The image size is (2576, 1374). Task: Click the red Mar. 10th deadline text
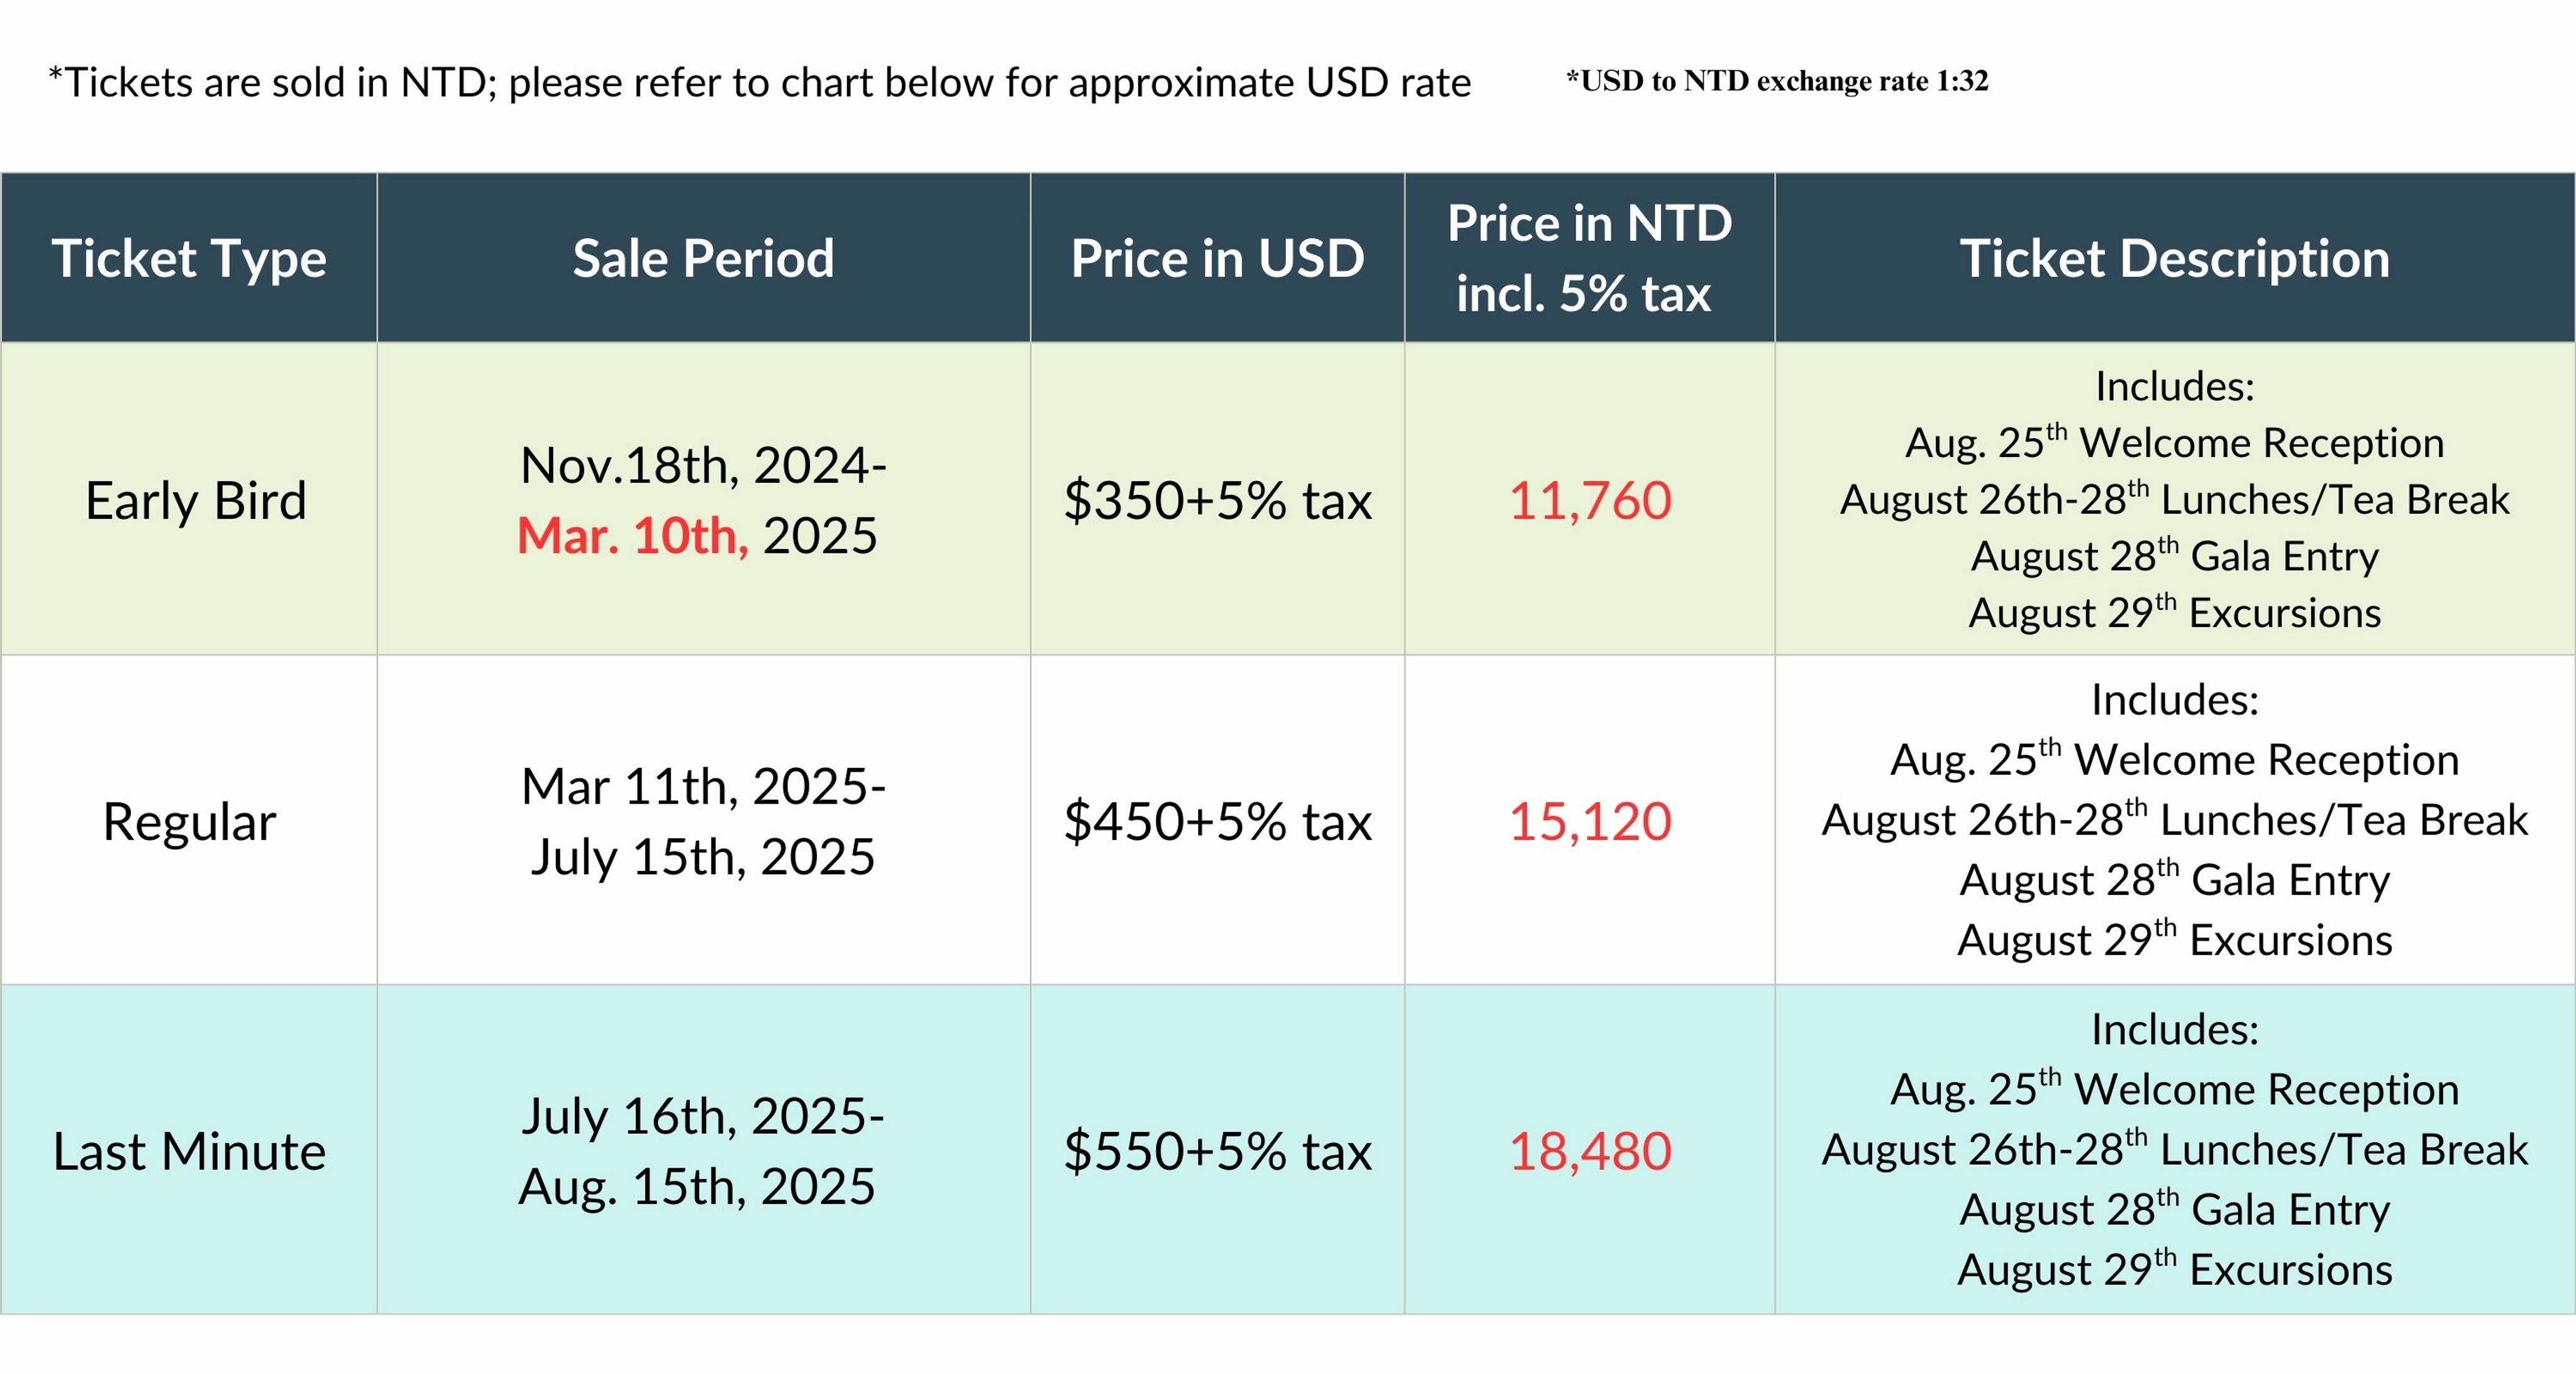point(632,536)
